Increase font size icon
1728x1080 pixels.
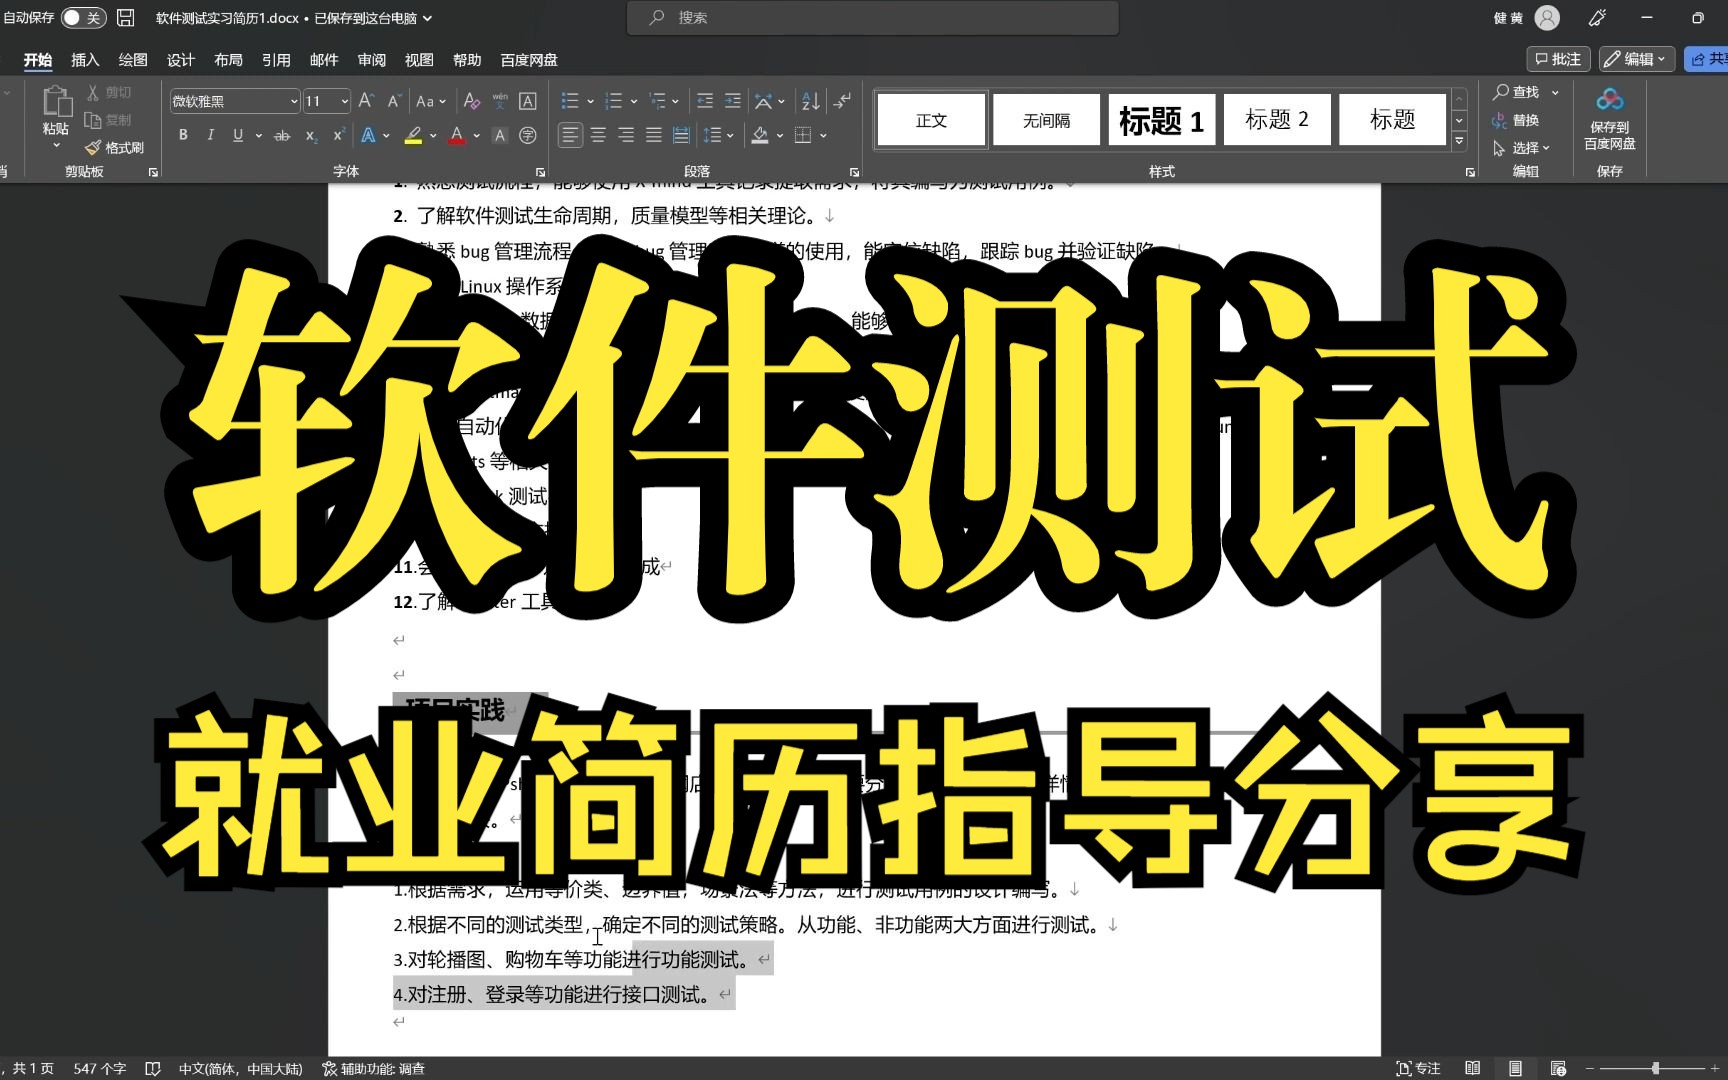[x=366, y=101]
